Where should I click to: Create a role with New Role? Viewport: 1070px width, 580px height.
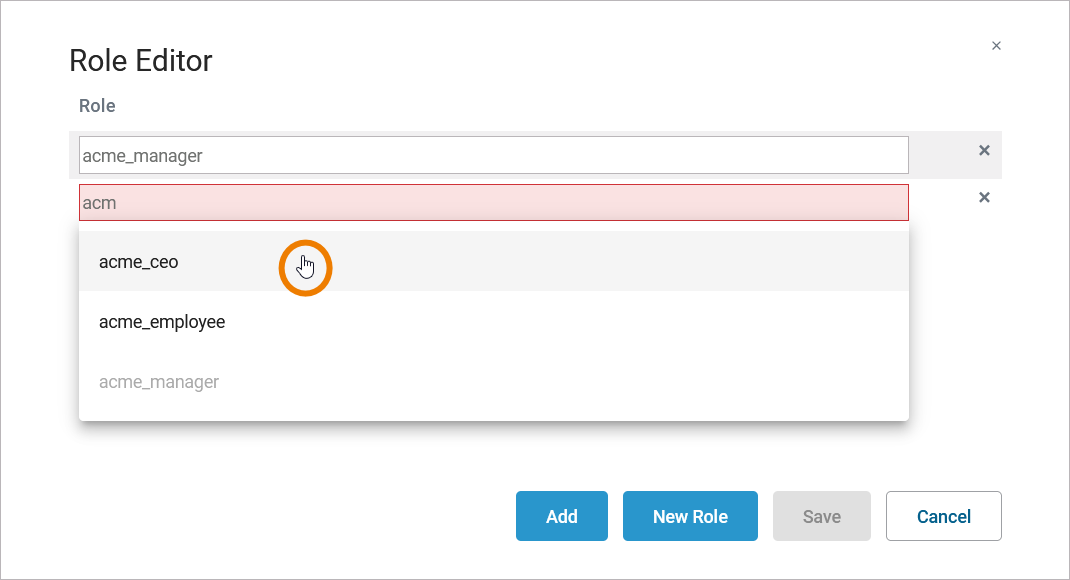click(x=690, y=516)
